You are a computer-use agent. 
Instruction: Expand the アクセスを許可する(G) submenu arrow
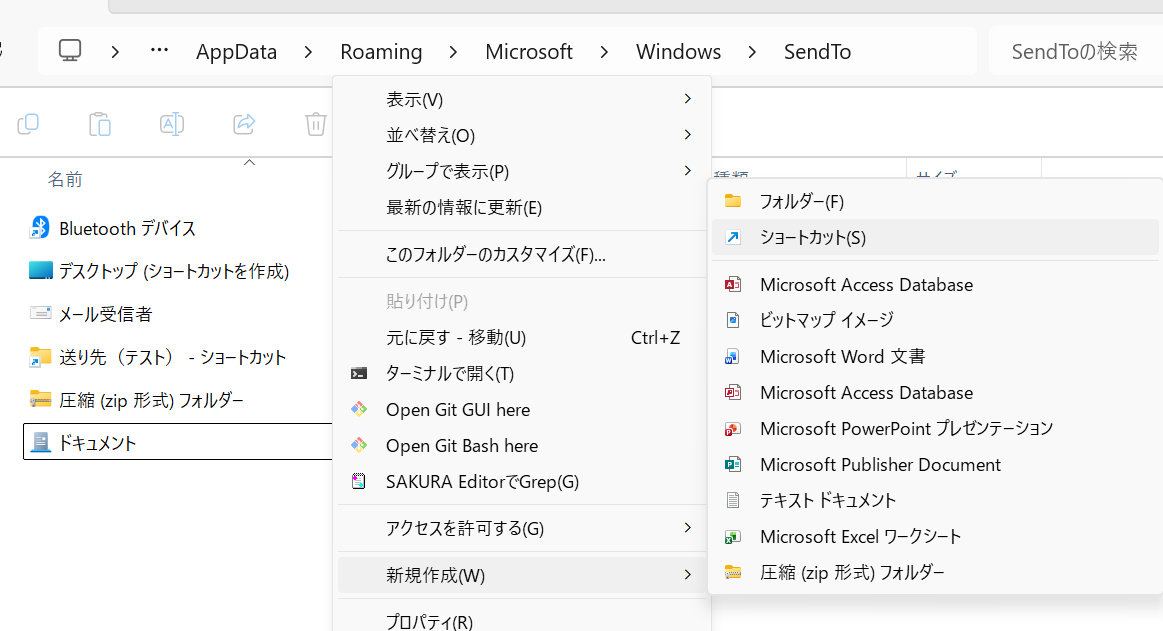click(688, 527)
